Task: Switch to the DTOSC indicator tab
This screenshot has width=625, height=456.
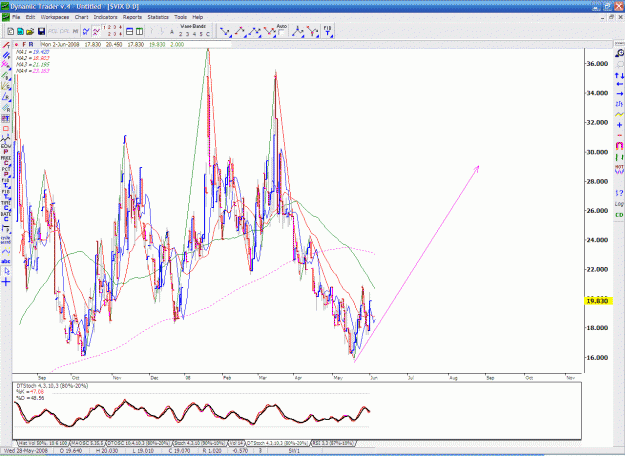Action: click(x=139, y=443)
